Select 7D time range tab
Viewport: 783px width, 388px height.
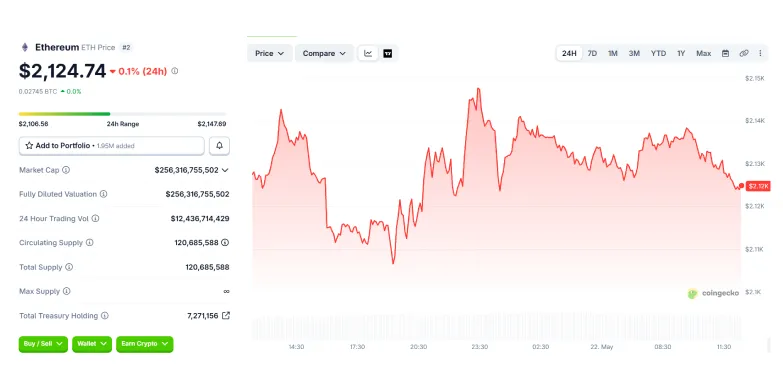(x=592, y=53)
